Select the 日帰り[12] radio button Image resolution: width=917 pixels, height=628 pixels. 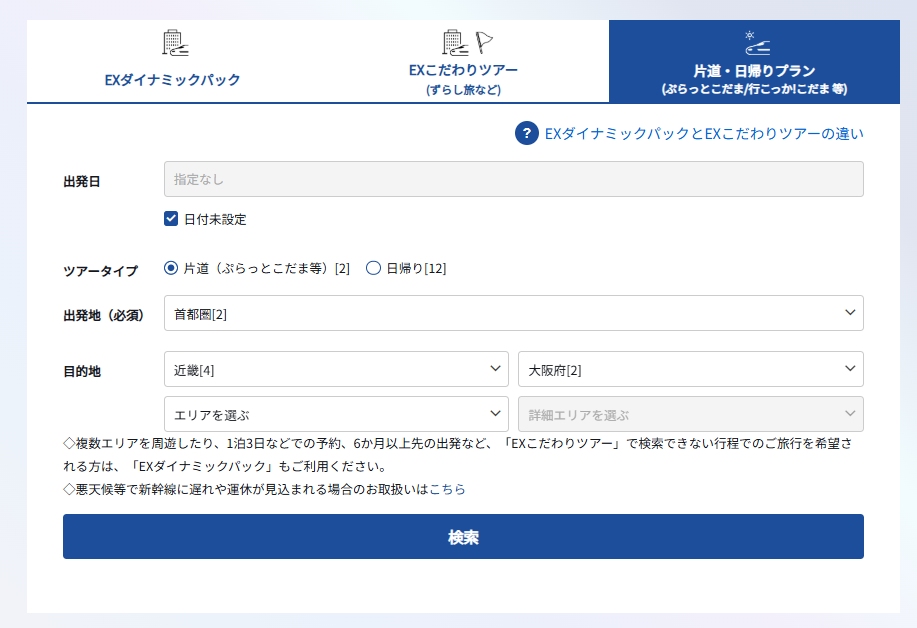pyautogui.click(x=373, y=268)
